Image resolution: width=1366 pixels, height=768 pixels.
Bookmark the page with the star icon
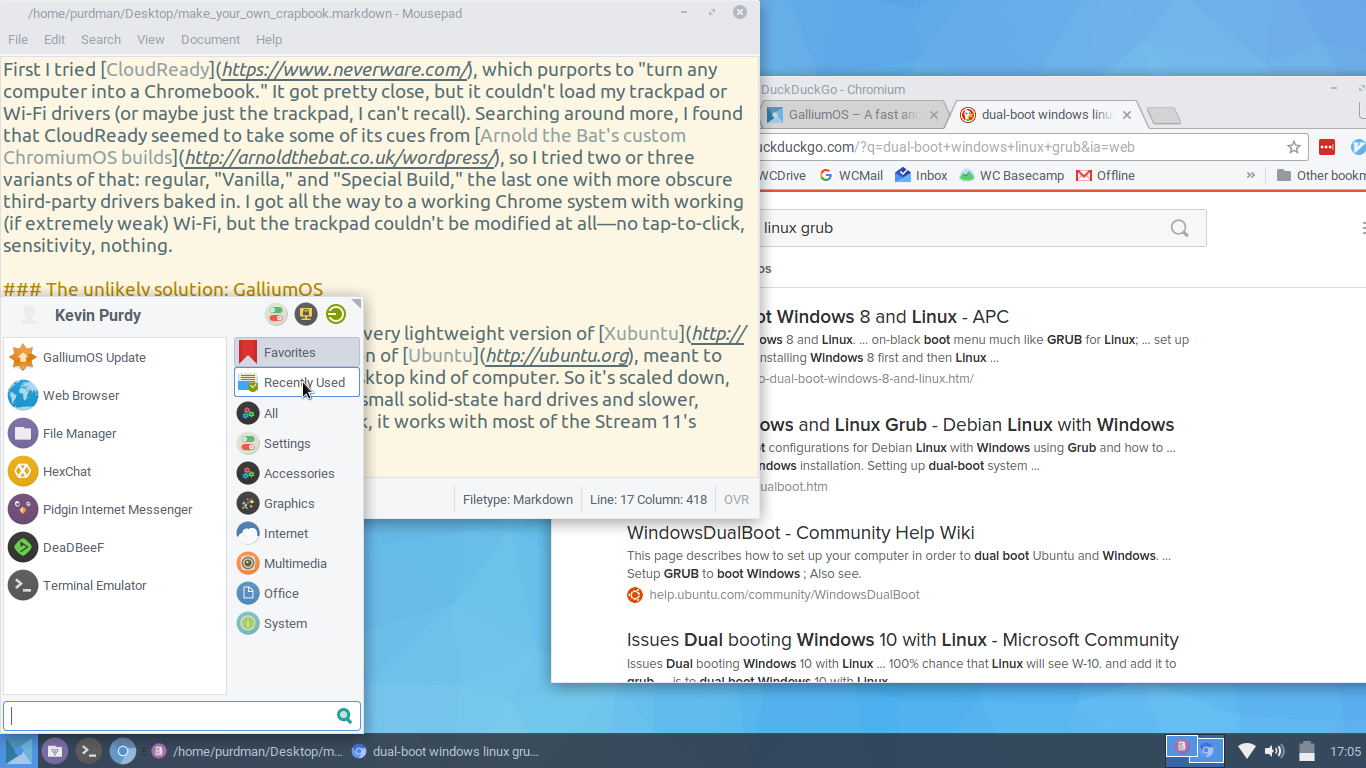point(1294,147)
